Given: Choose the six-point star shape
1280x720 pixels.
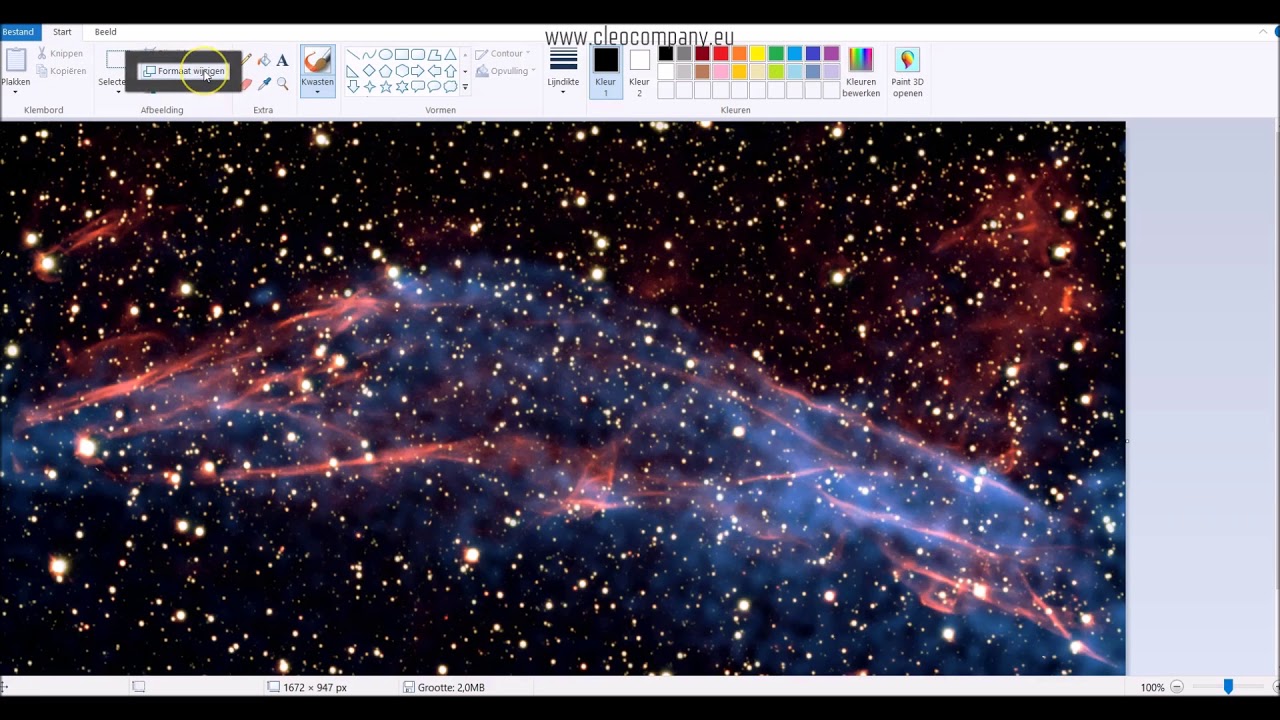Looking at the screenshot, I should [x=402, y=87].
